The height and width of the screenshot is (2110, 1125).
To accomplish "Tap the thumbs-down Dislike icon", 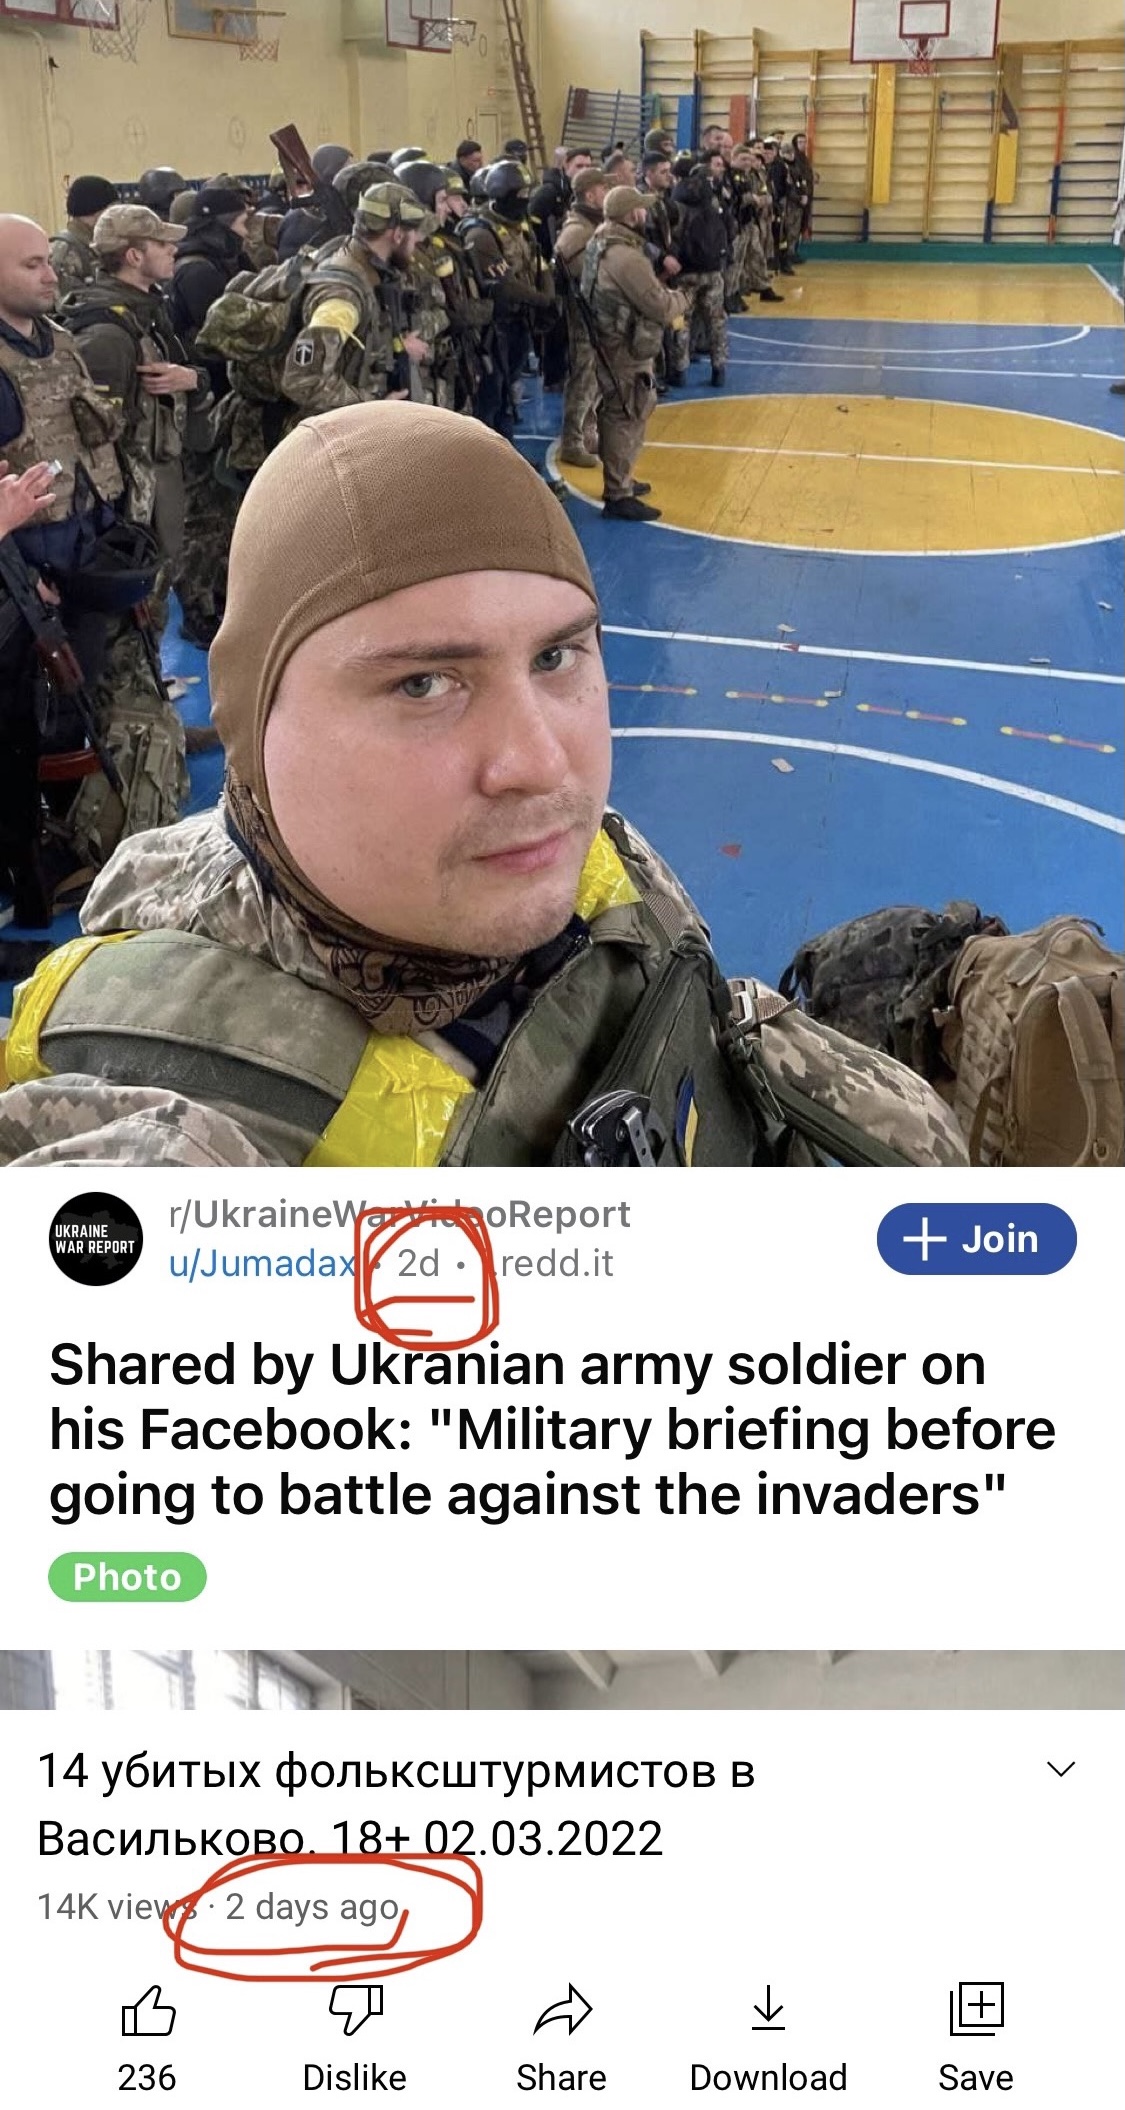I will pyautogui.click(x=355, y=2011).
